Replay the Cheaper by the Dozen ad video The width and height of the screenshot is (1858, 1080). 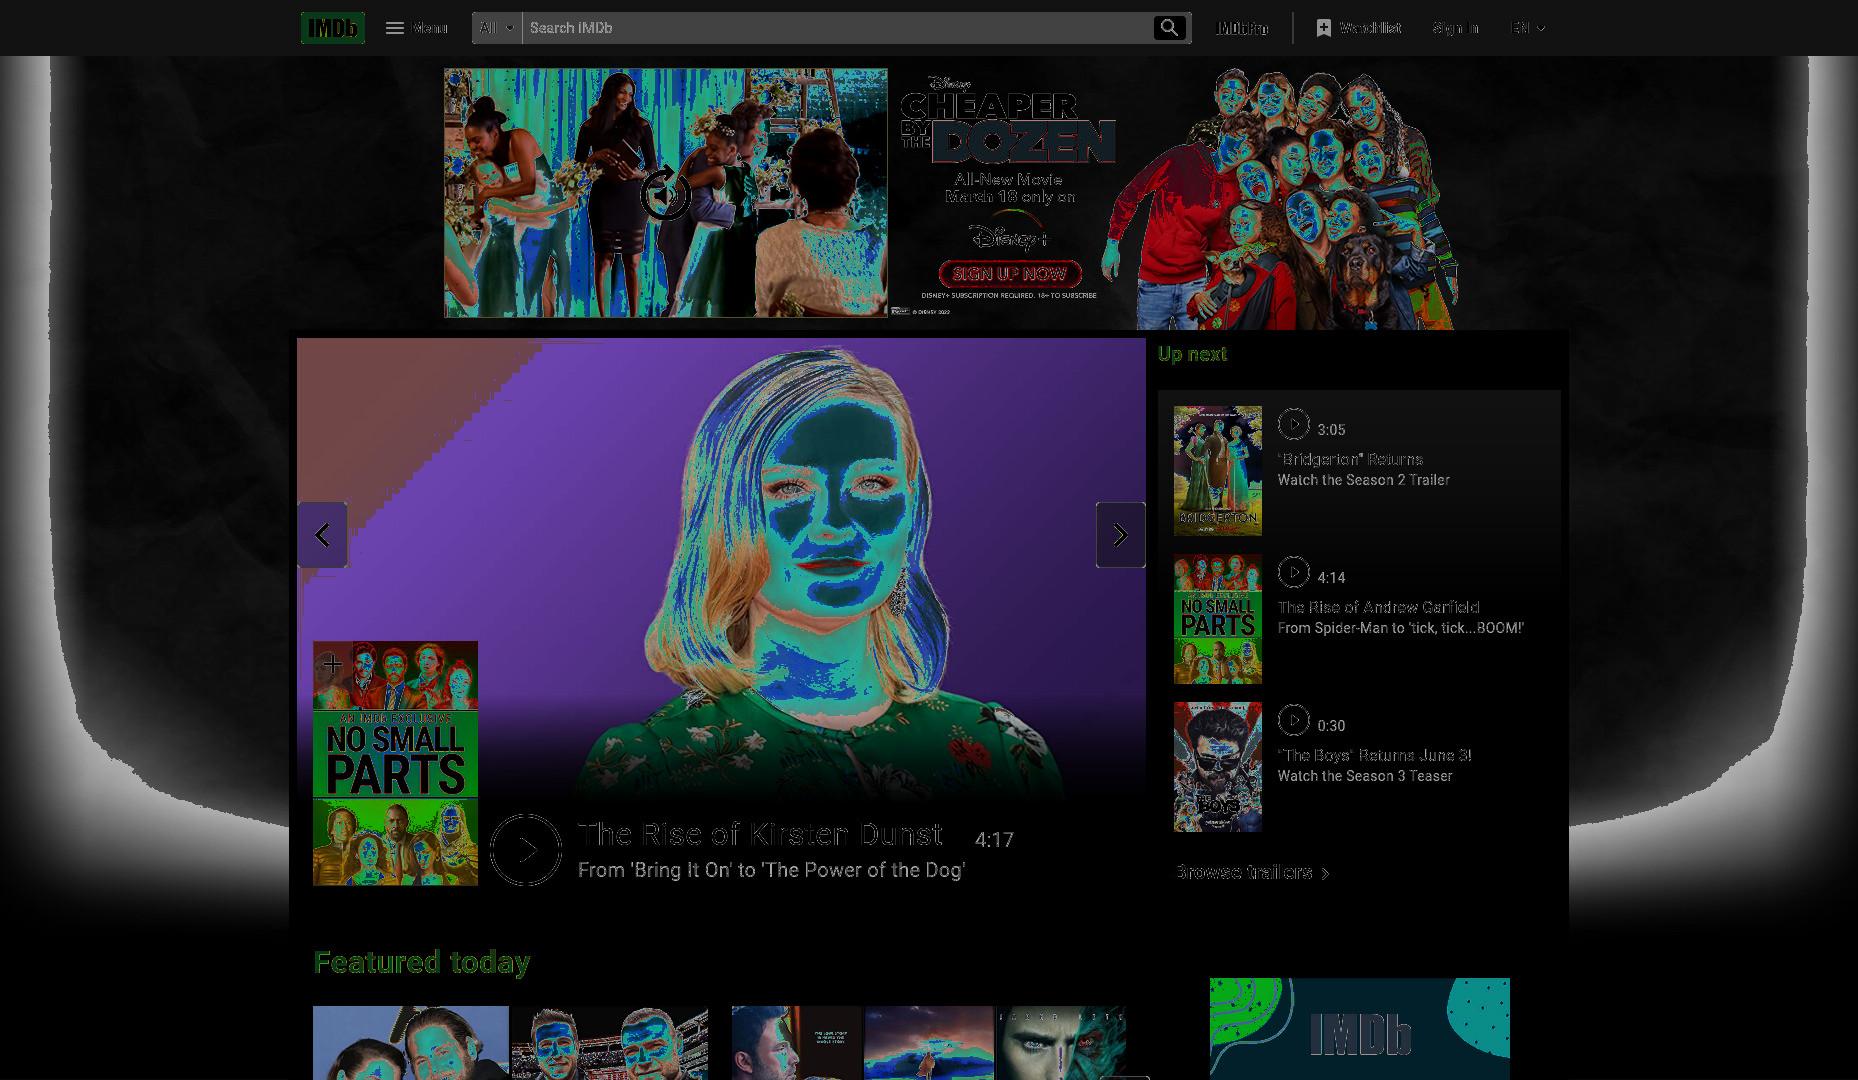pos(665,193)
